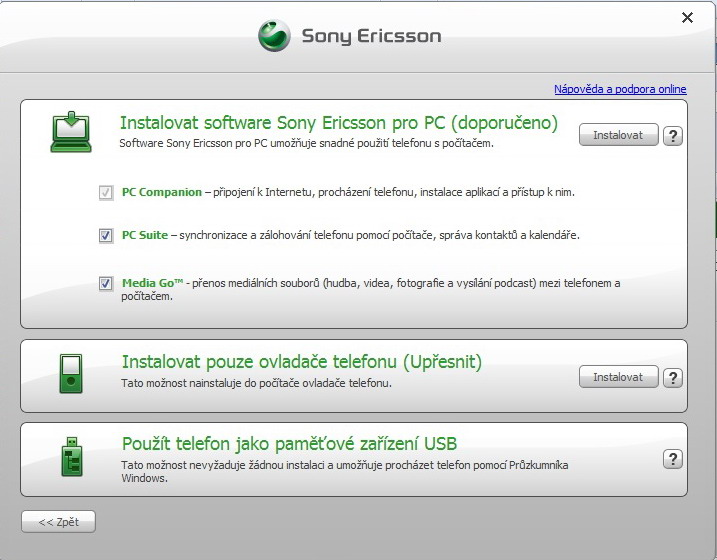The height and width of the screenshot is (560, 717).
Task: Click the PC Companion label text
Action: (162, 192)
